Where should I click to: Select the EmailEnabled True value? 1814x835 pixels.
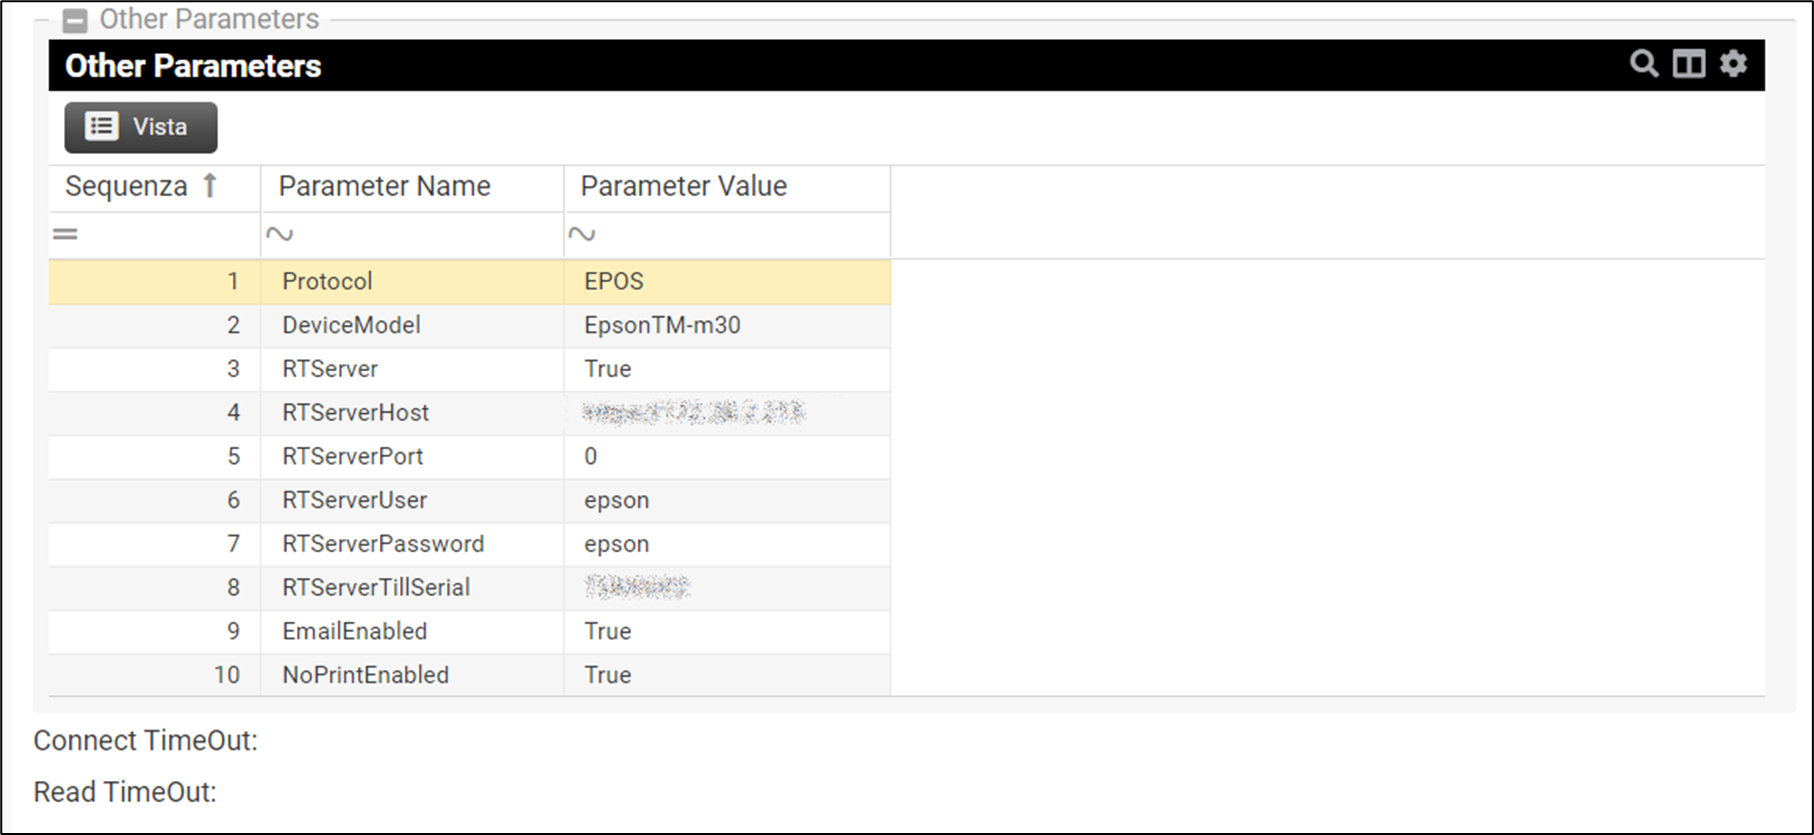608,631
